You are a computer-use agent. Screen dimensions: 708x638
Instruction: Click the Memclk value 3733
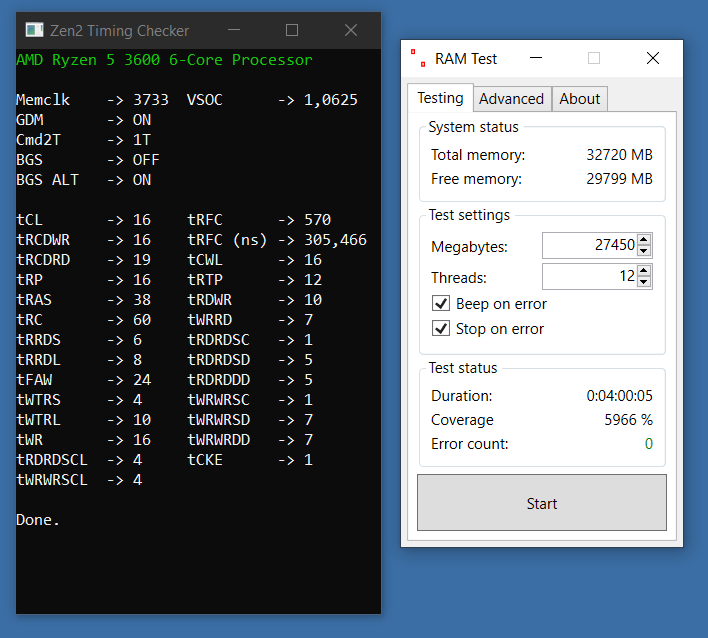151,100
